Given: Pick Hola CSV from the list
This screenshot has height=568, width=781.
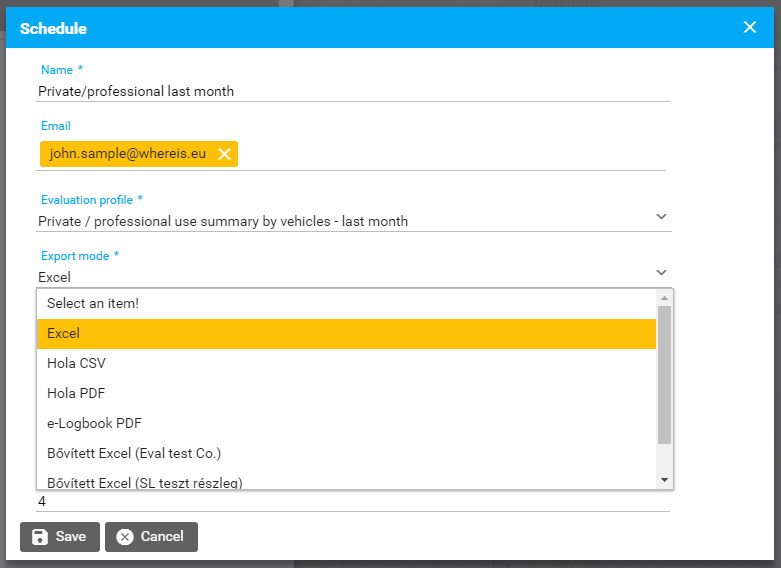Looking at the screenshot, I should coord(346,363).
